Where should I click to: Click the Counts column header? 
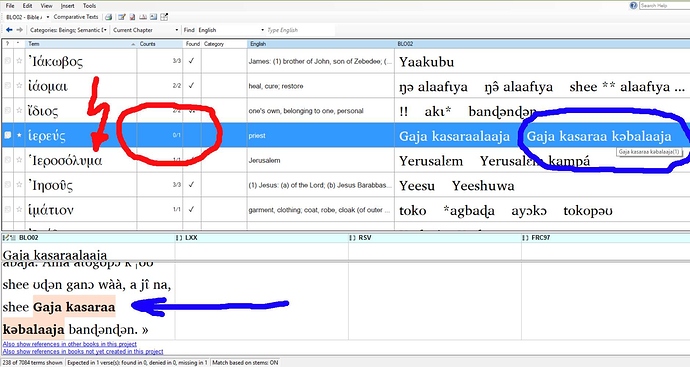coord(160,44)
